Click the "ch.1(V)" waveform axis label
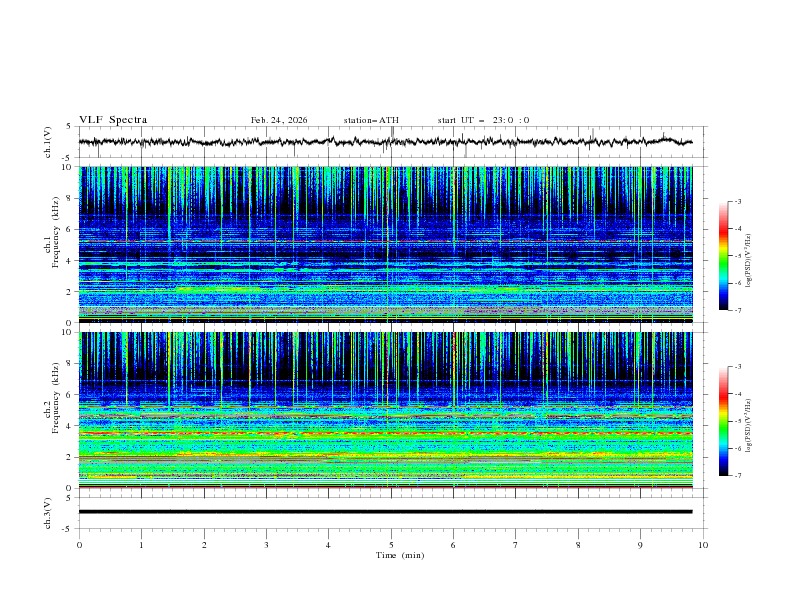Viewport: 792px width, 612px height. 48,142
